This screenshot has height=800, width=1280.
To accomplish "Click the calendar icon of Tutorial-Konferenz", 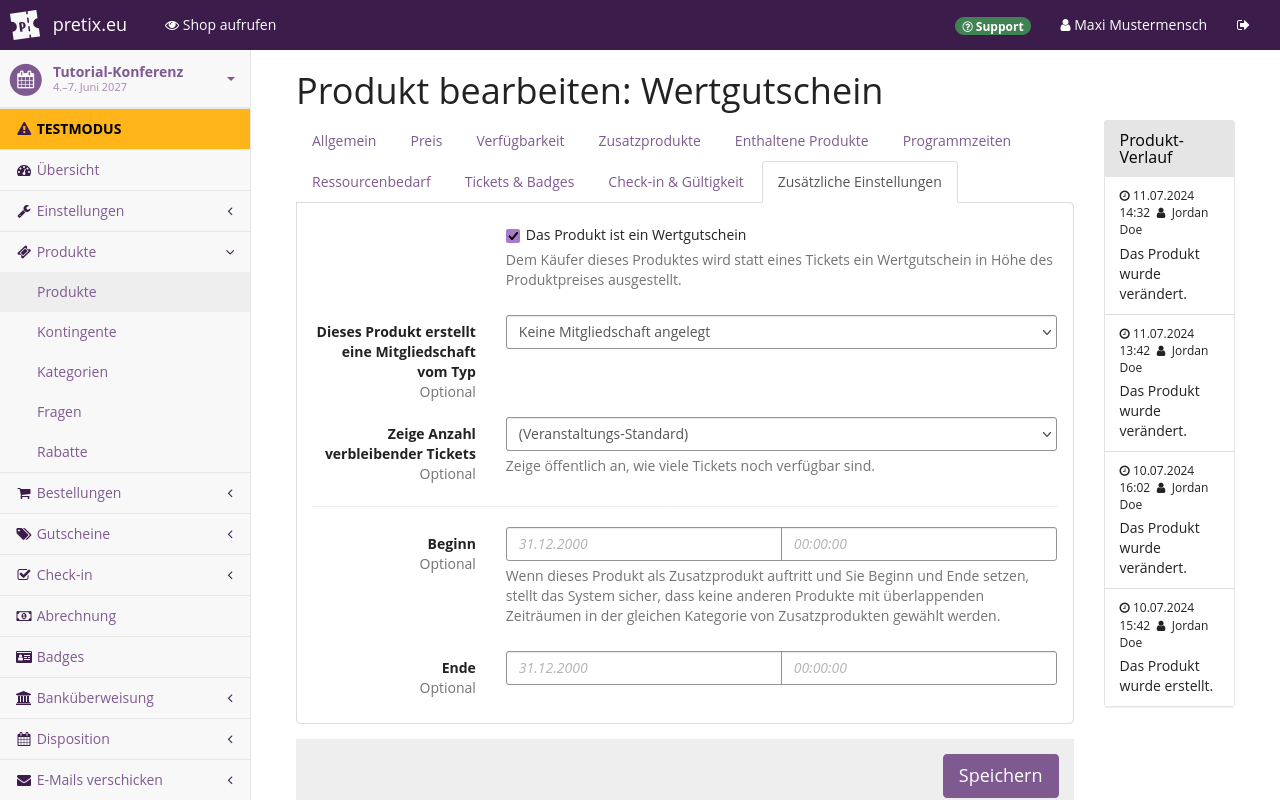I will click(26, 79).
